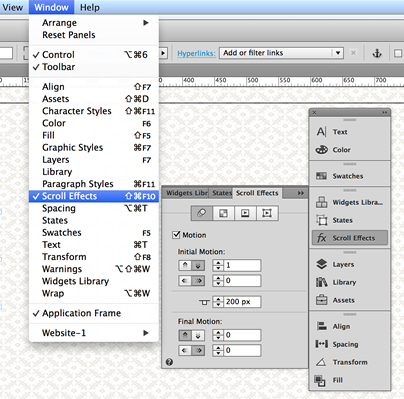This screenshot has height=399, width=404.
Task: Set initial motion direction to down
Action: [198, 265]
